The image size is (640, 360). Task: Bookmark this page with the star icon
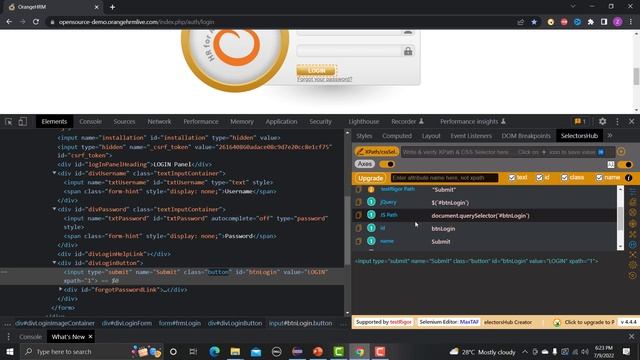tap(534, 22)
